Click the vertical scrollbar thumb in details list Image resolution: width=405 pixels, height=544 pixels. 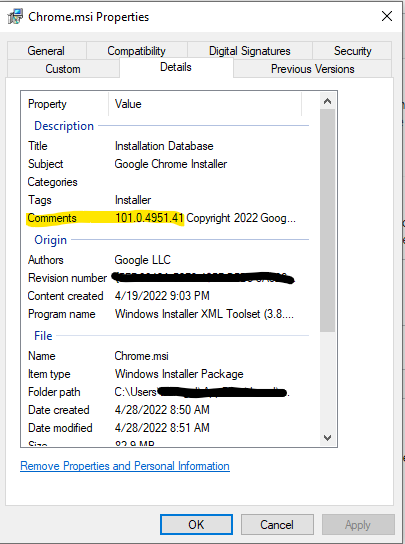[327, 221]
